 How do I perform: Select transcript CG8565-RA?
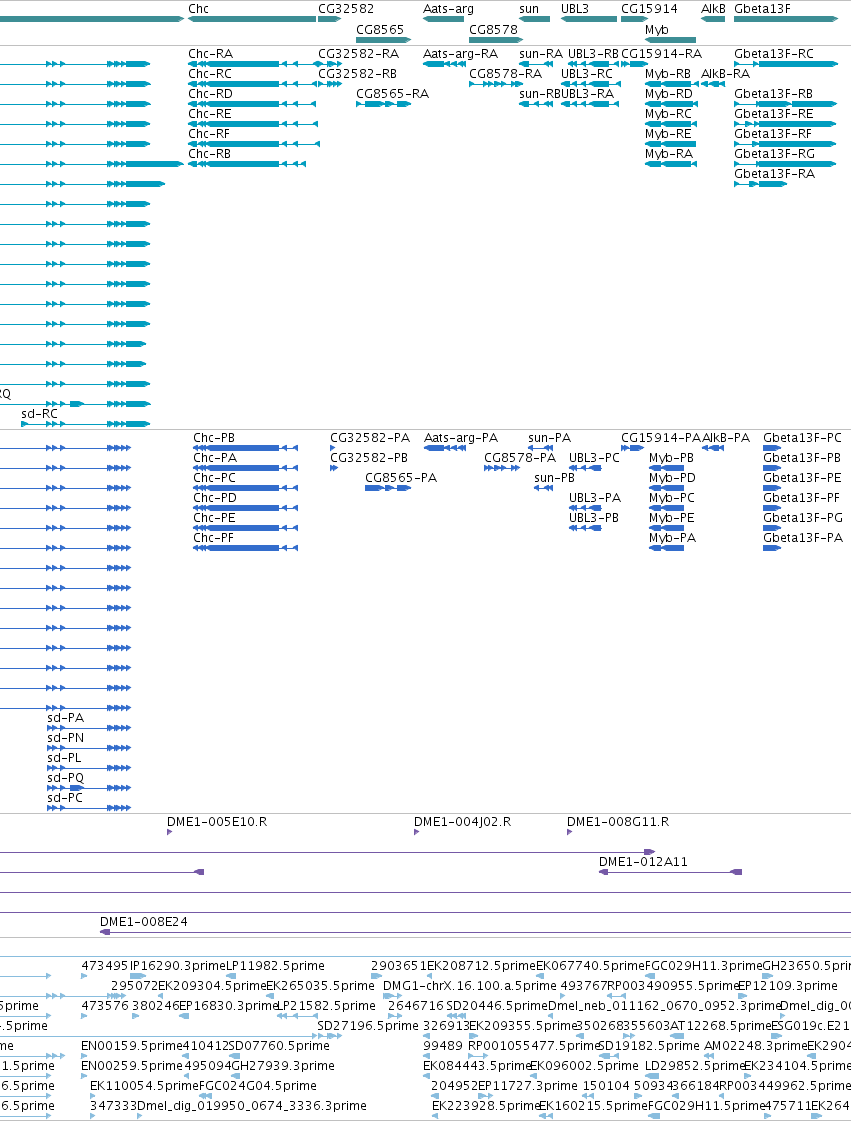coord(392,94)
